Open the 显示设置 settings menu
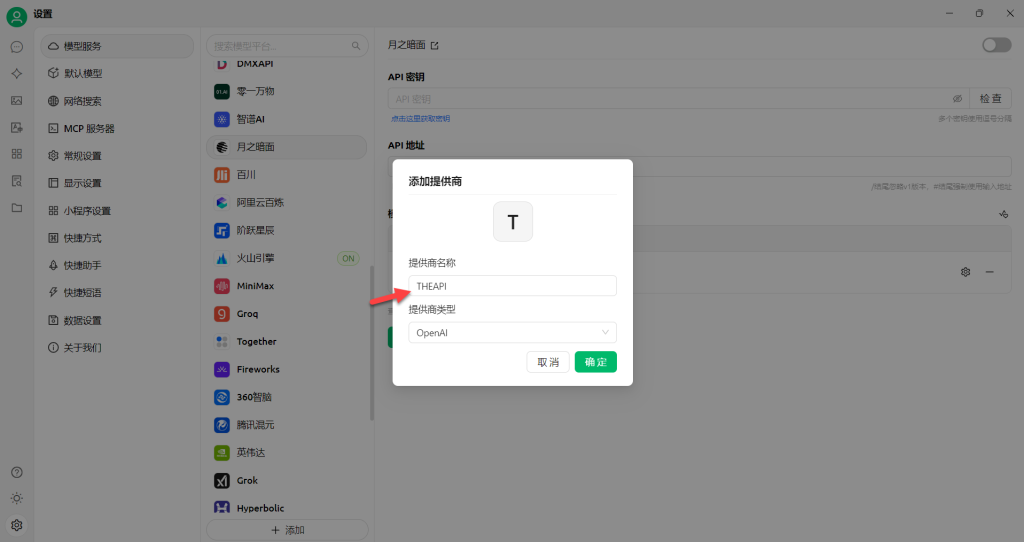Image resolution: width=1024 pixels, height=542 pixels. pyautogui.click(x=117, y=183)
